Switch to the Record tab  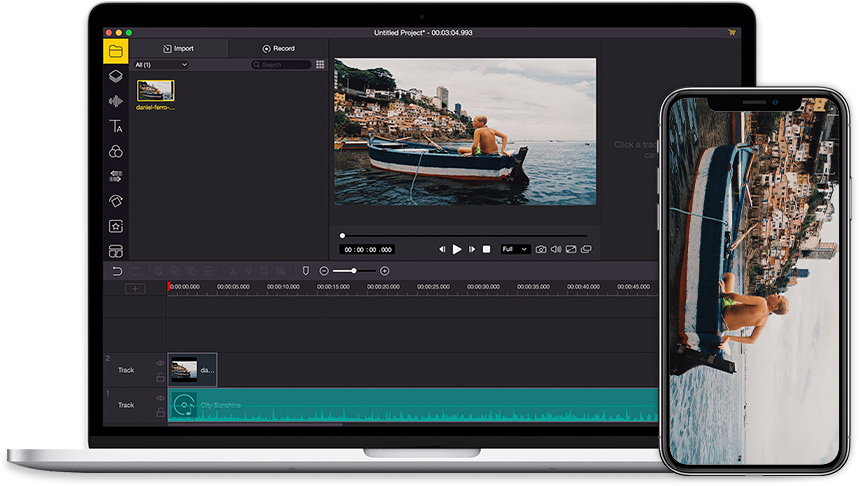pos(279,48)
